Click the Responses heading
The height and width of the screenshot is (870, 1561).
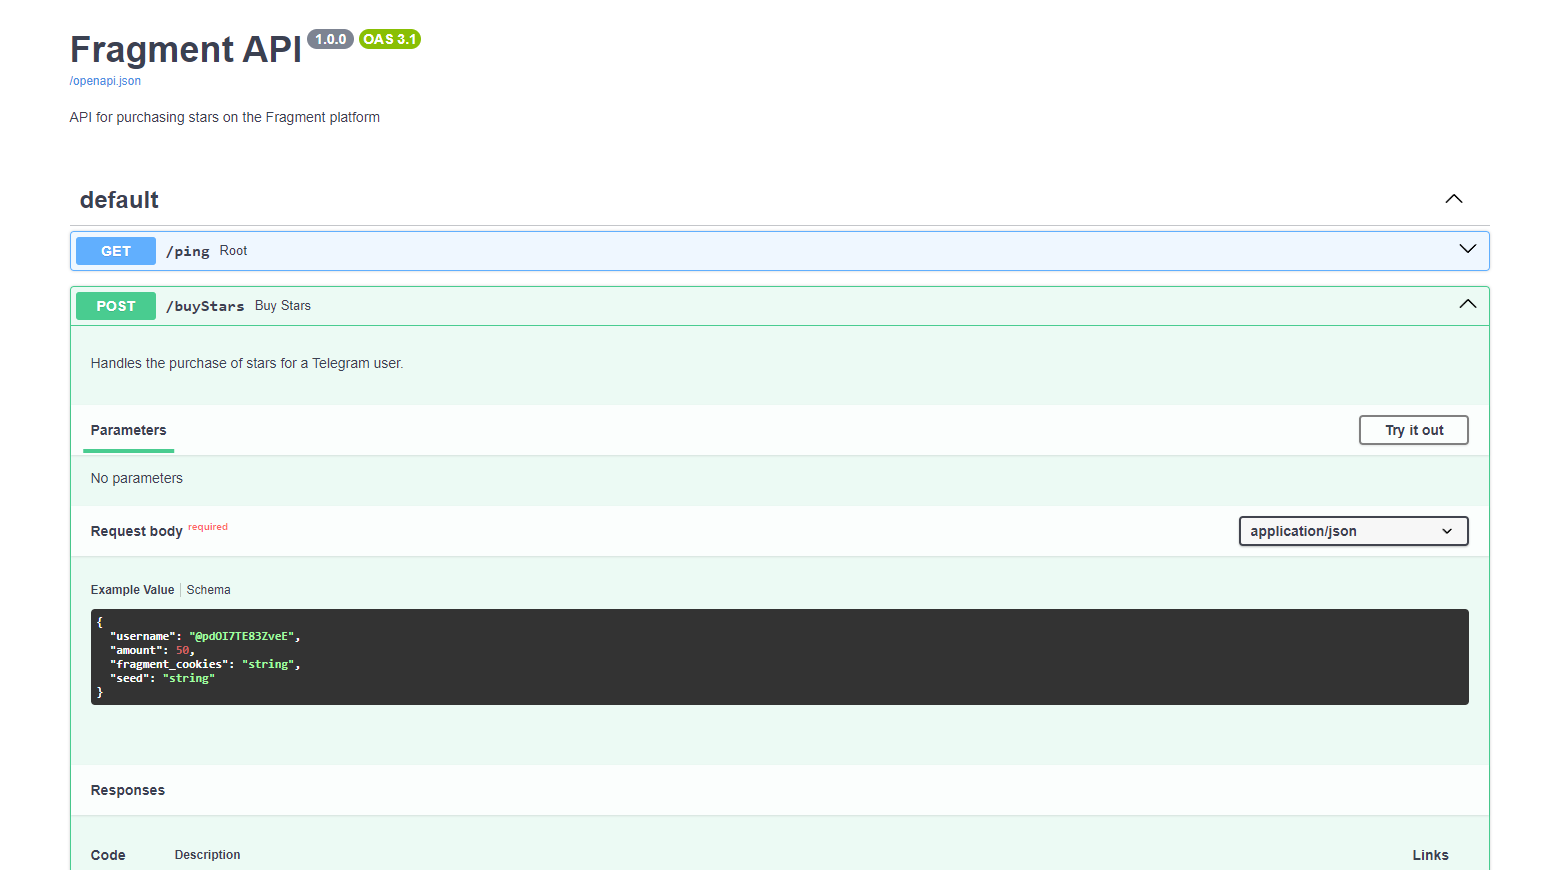[127, 790]
